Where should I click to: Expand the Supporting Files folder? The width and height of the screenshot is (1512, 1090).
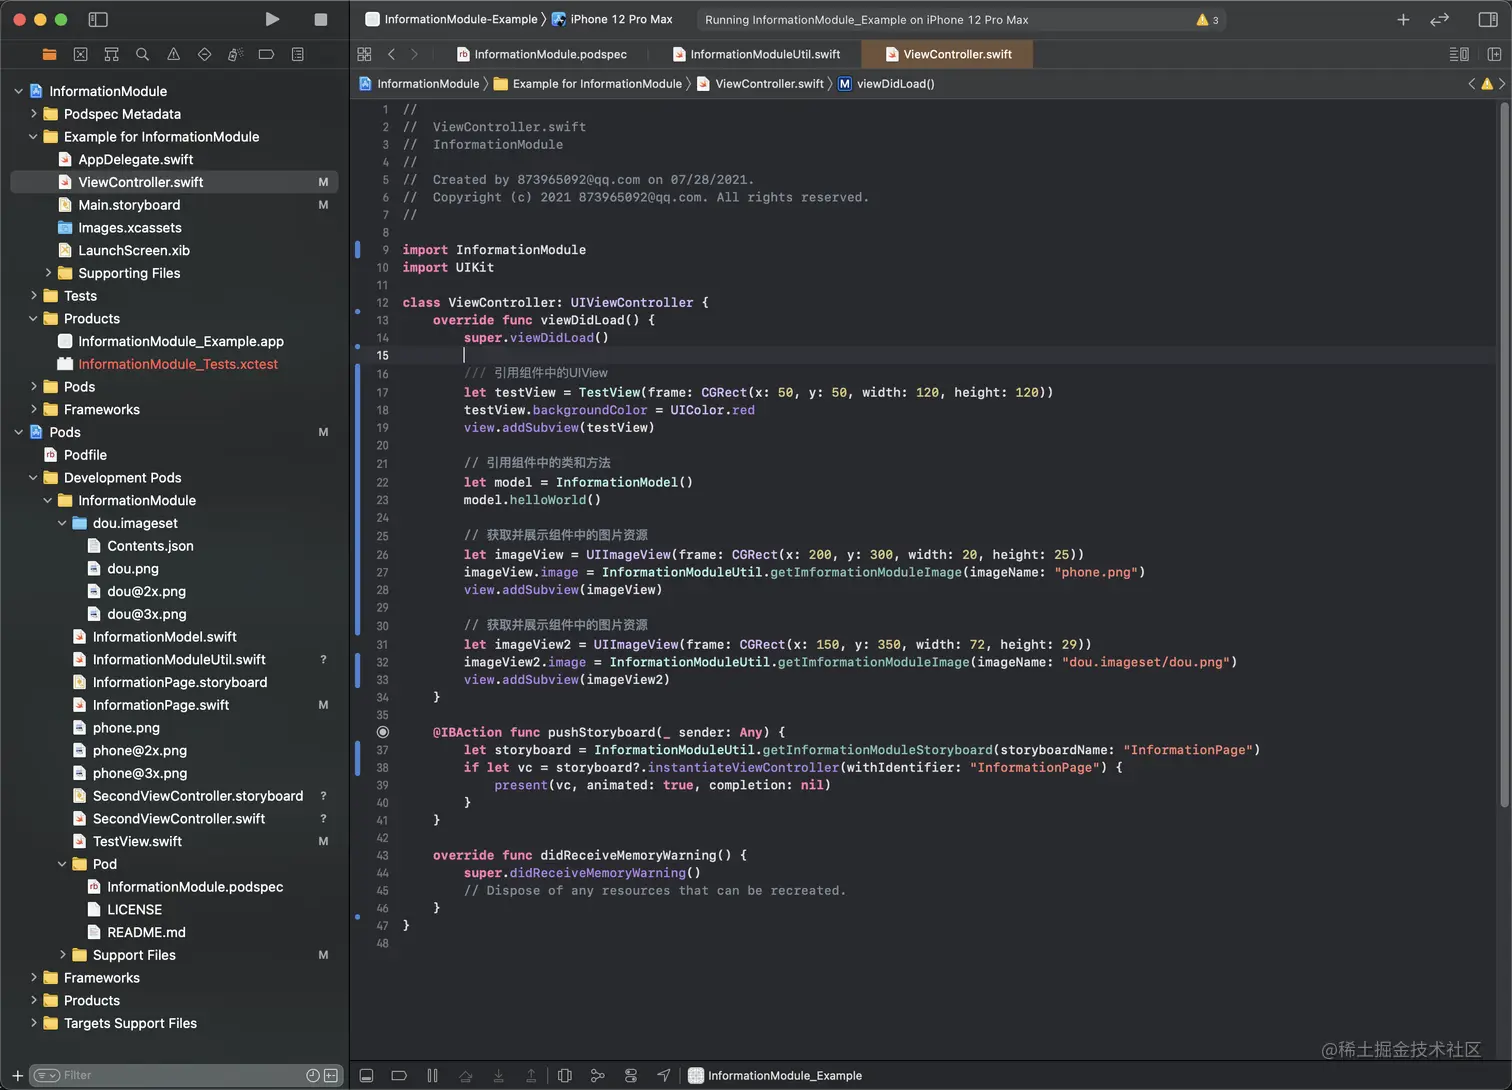coord(48,273)
